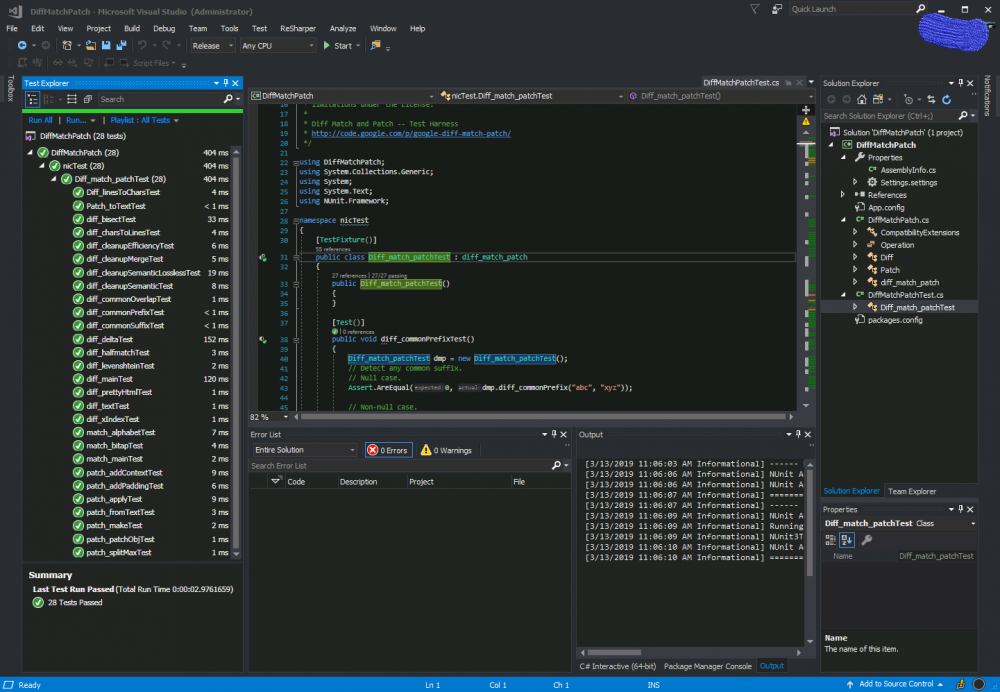Click the Navigate Backward toolbar icon

[22, 45]
